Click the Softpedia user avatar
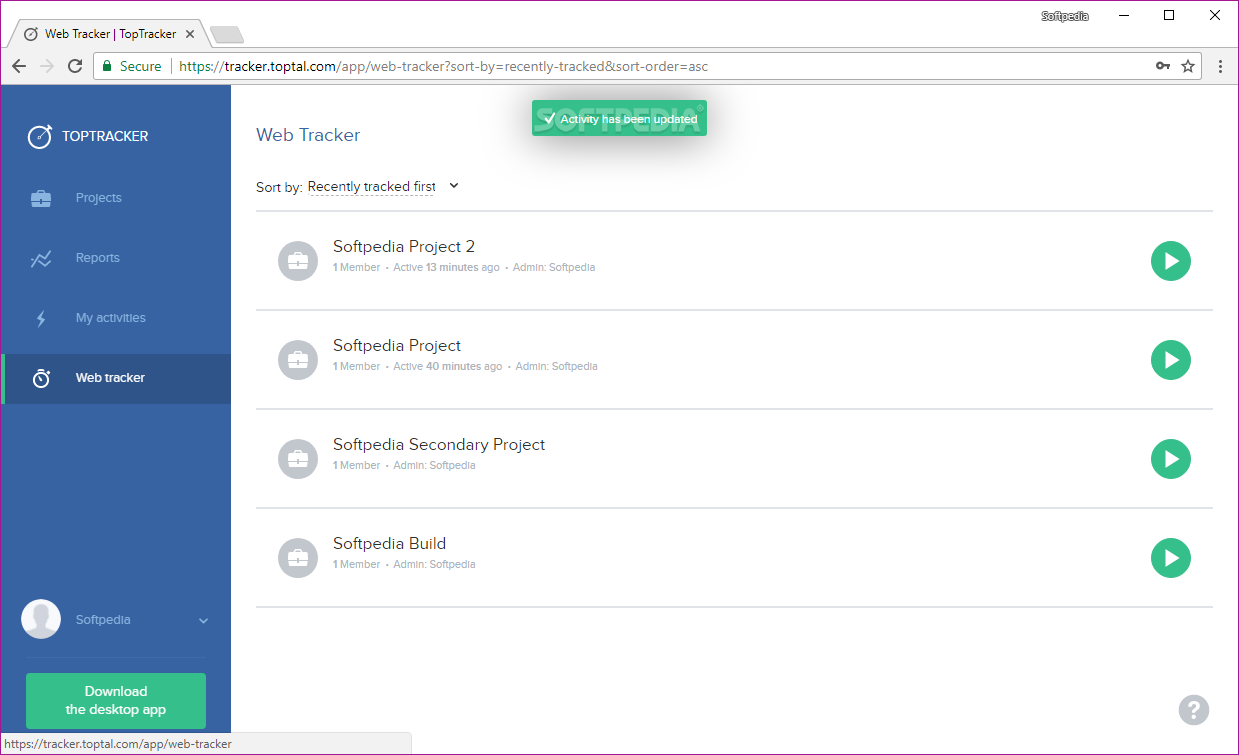Screen dimensions: 1239x755 click(x=41, y=619)
